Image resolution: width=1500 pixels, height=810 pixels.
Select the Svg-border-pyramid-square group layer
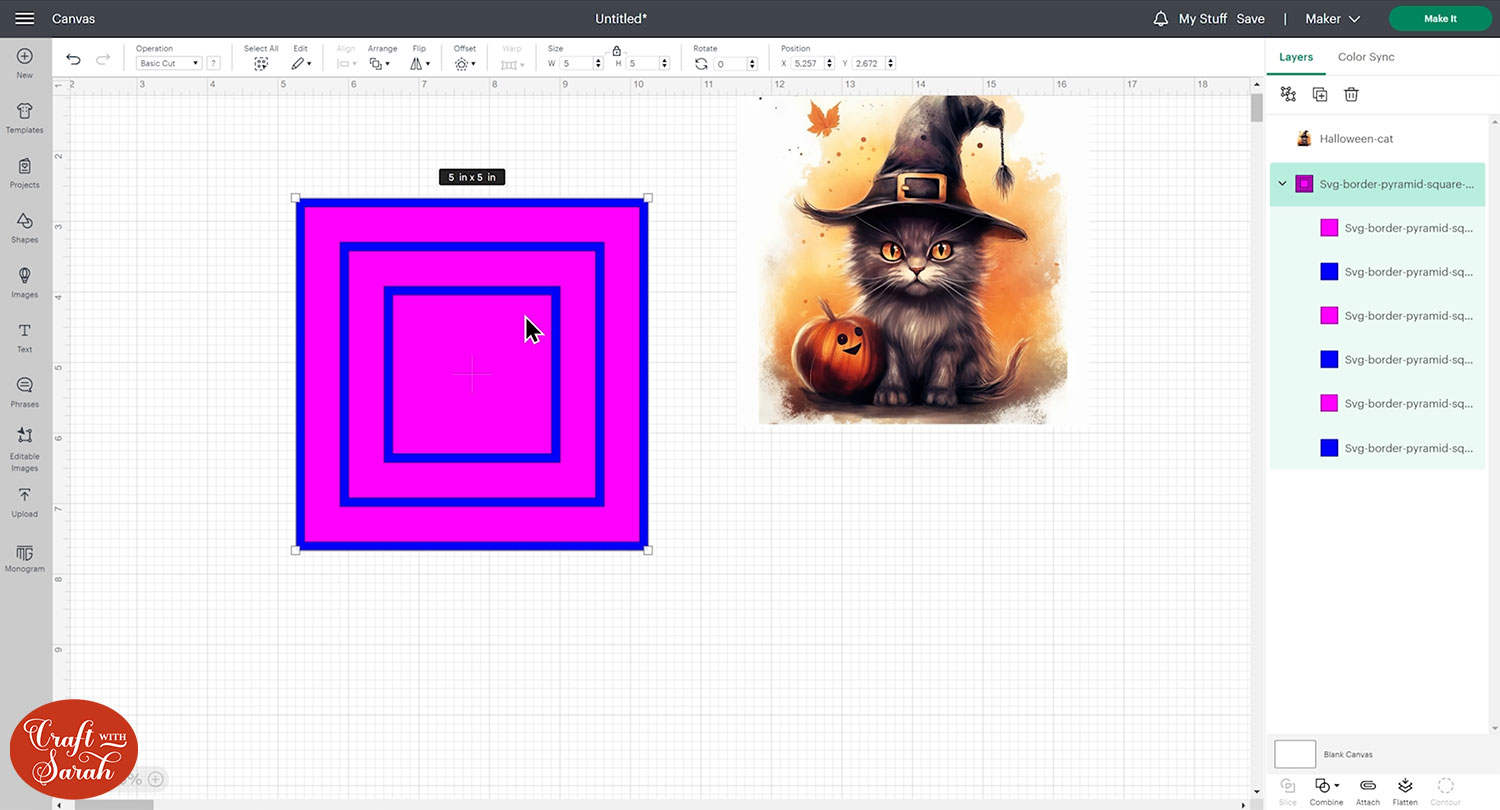click(1377, 184)
